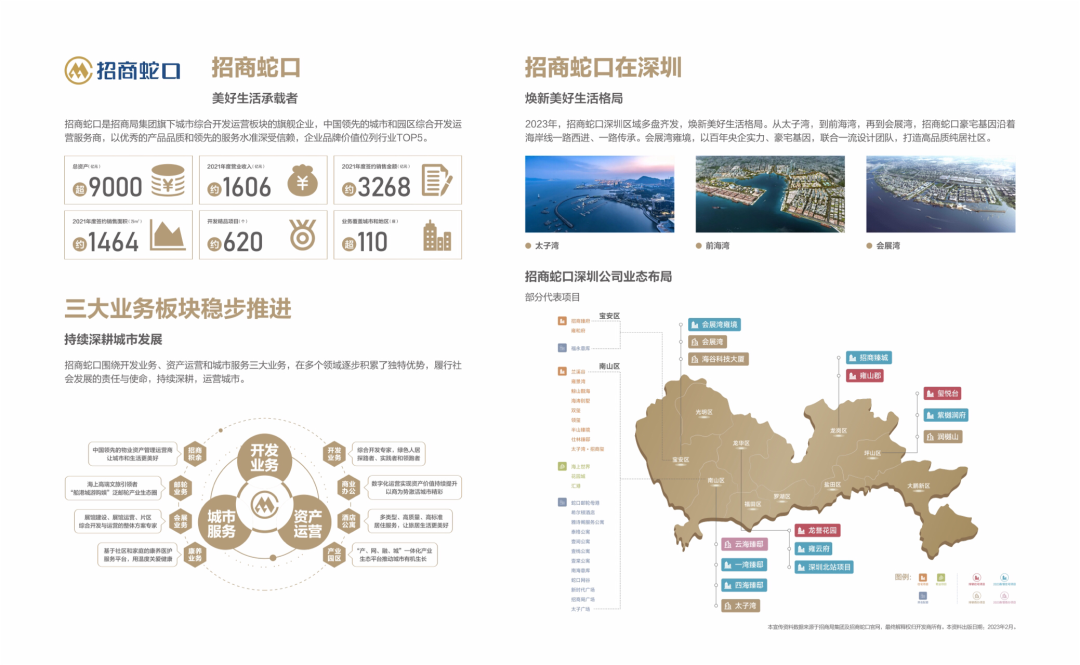Toggle the 云海臻邸 red map marker
The width and height of the screenshot is (1080, 665).
(x=743, y=544)
